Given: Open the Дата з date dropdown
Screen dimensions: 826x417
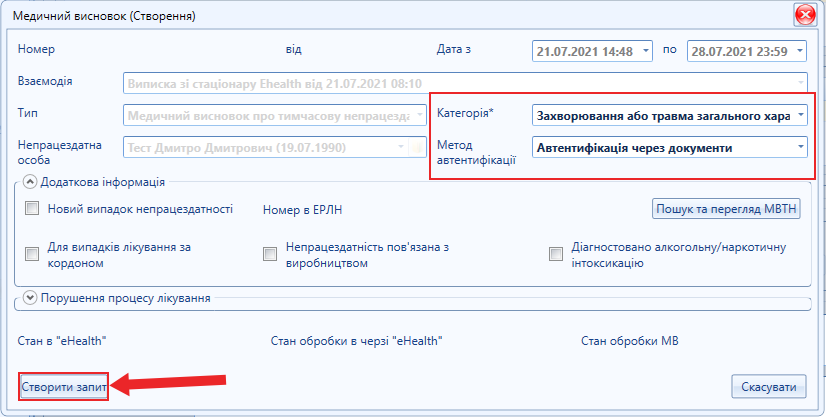Looking at the screenshot, I should [x=646, y=51].
